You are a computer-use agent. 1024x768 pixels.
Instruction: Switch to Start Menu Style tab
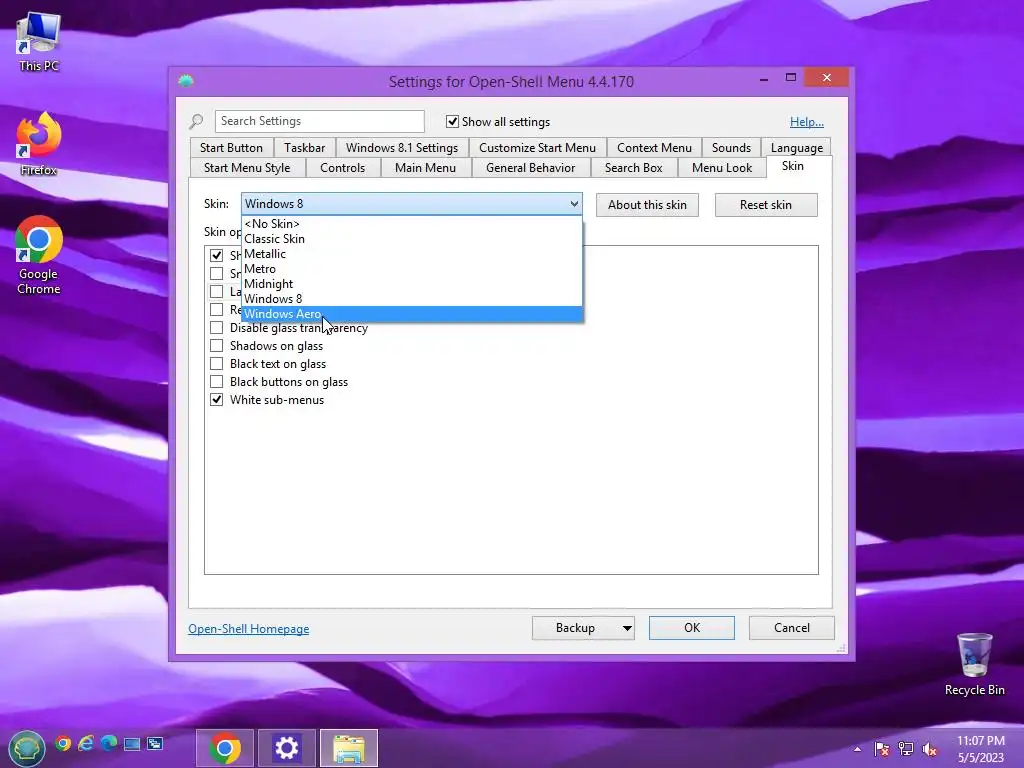(247, 168)
